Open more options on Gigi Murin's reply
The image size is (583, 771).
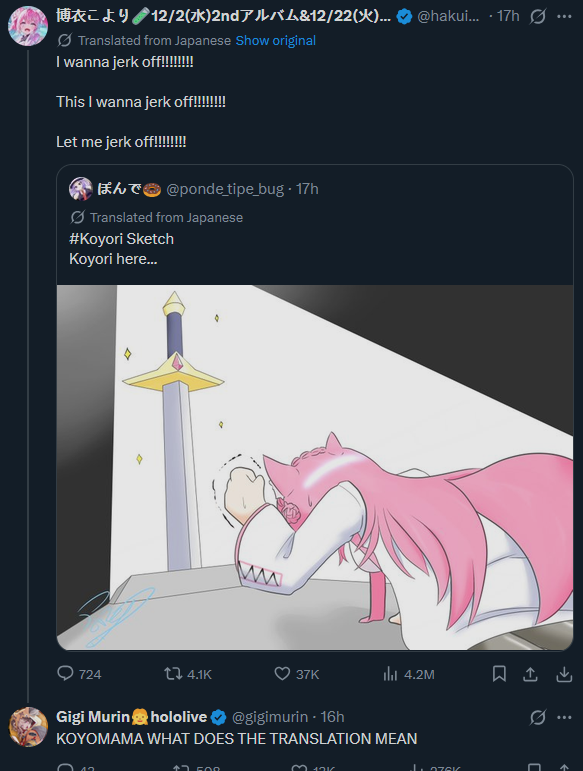point(564,717)
